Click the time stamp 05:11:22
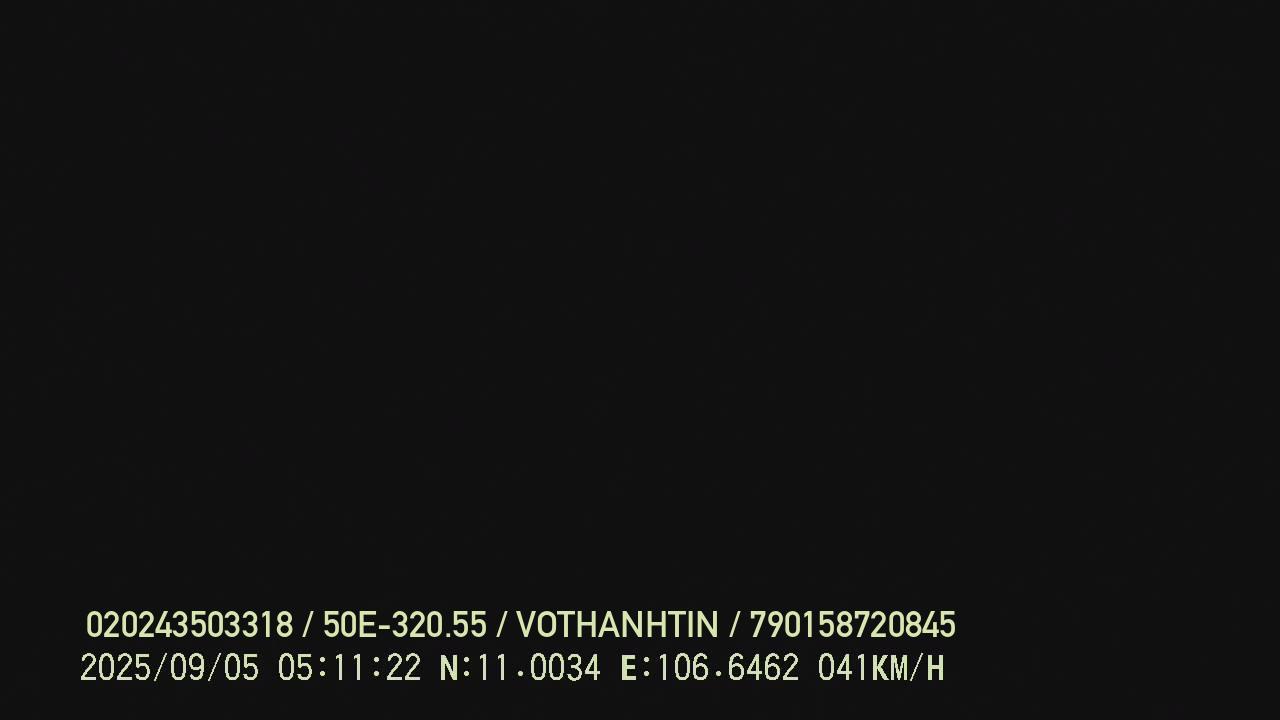 [x=349, y=668]
